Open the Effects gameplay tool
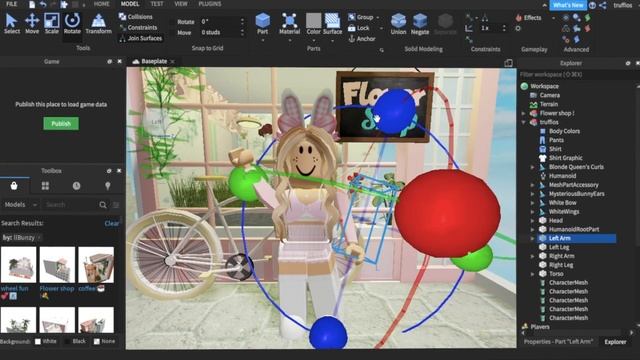The image size is (640, 360). coord(528,18)
